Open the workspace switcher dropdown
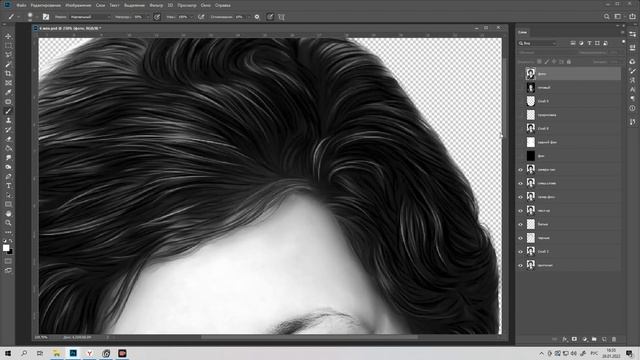The image size is (640, 360). [x=618, y=17]
